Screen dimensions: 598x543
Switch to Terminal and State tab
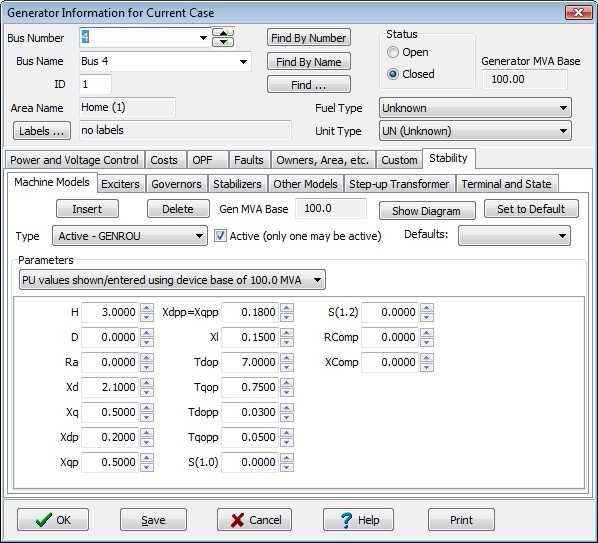pyautogui.click(x=506, y=184)
